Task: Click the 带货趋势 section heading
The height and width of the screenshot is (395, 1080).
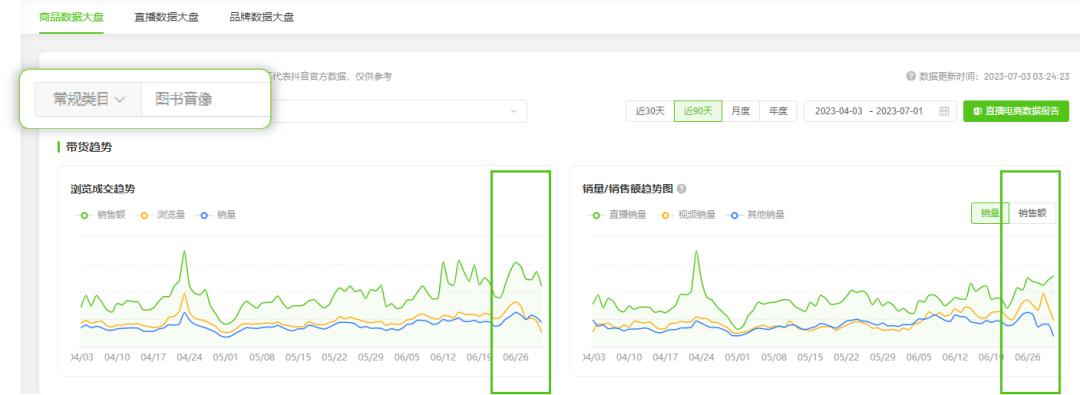Action: 89,147
